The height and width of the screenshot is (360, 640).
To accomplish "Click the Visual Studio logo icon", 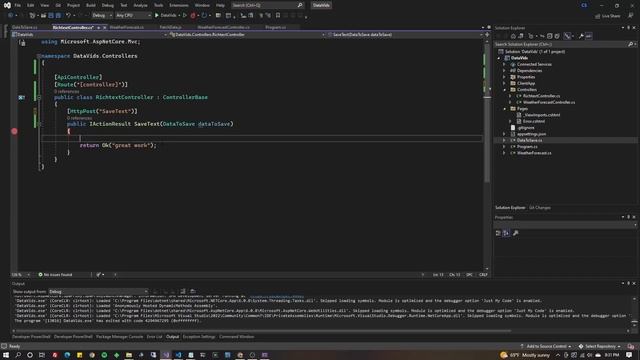I will point(7,5).
